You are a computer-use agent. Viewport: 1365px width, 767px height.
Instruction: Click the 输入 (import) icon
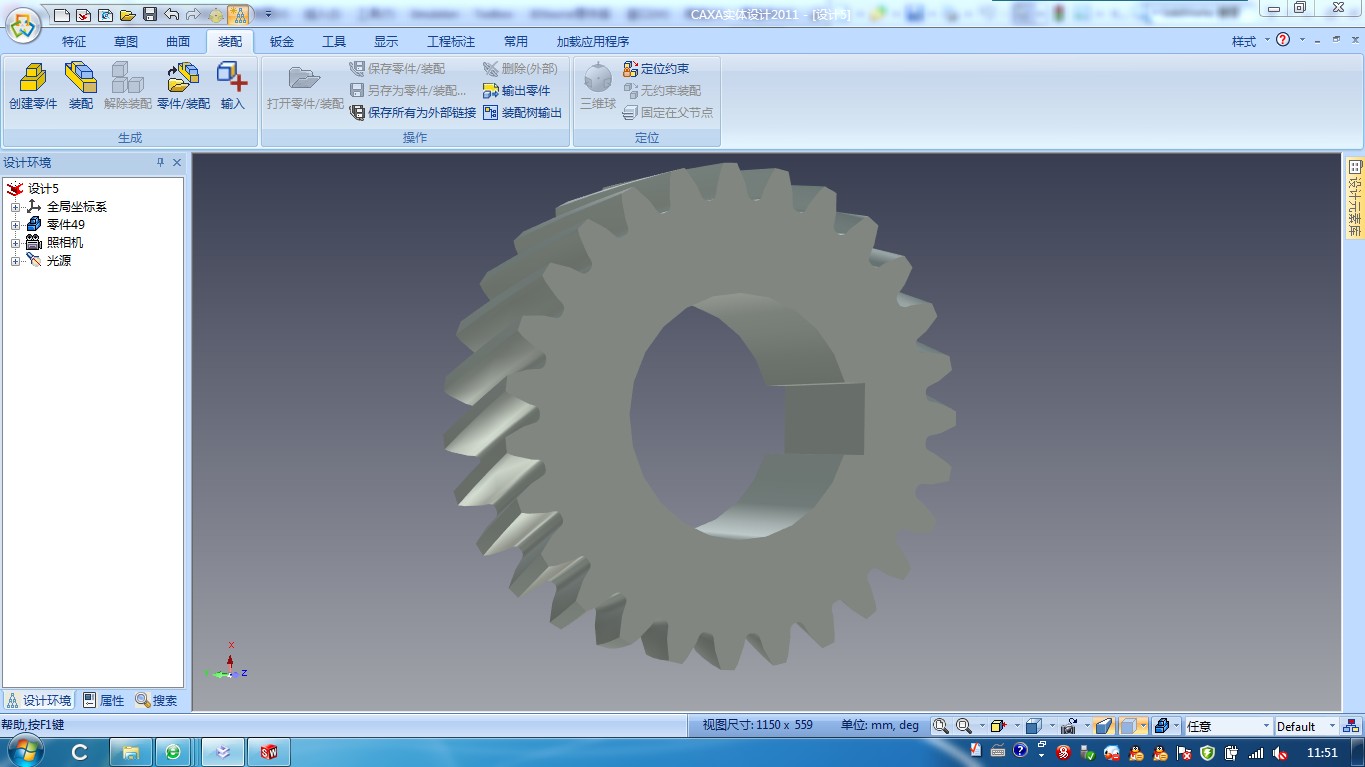(x=232, y=85)
